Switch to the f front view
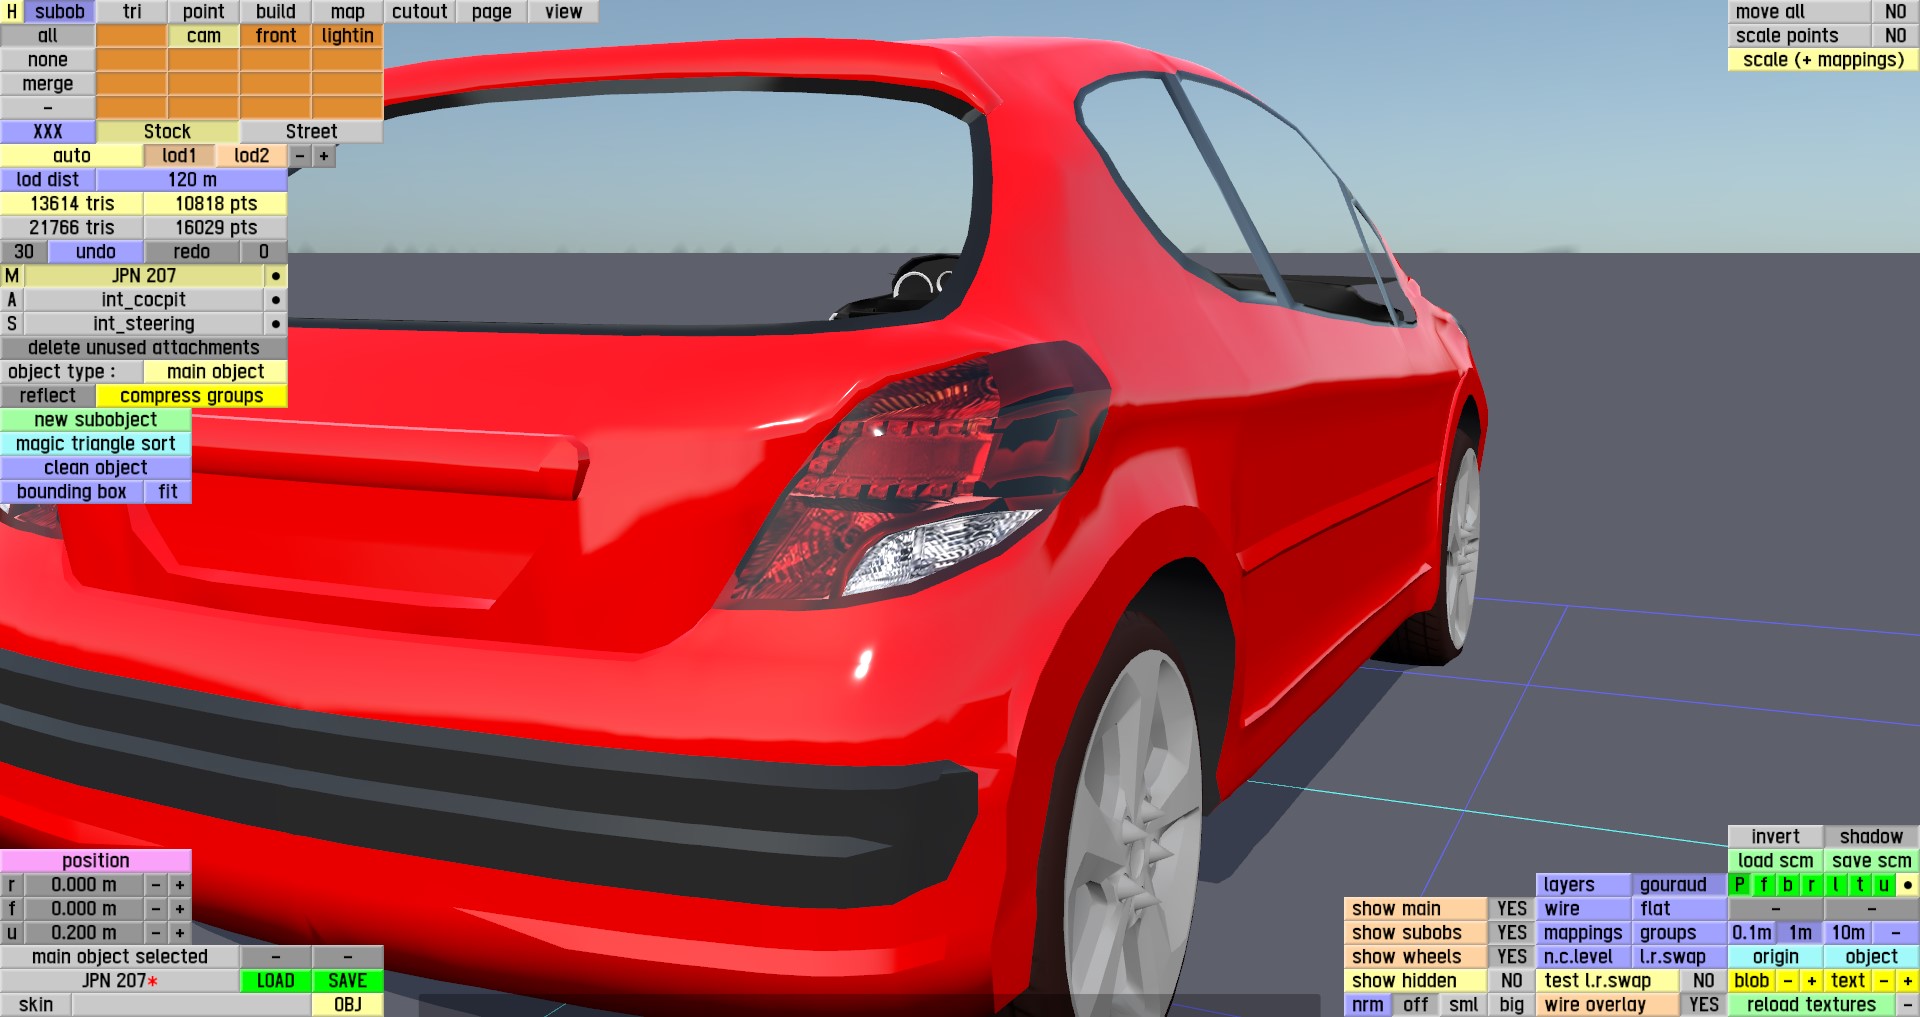 point(1764,885)
